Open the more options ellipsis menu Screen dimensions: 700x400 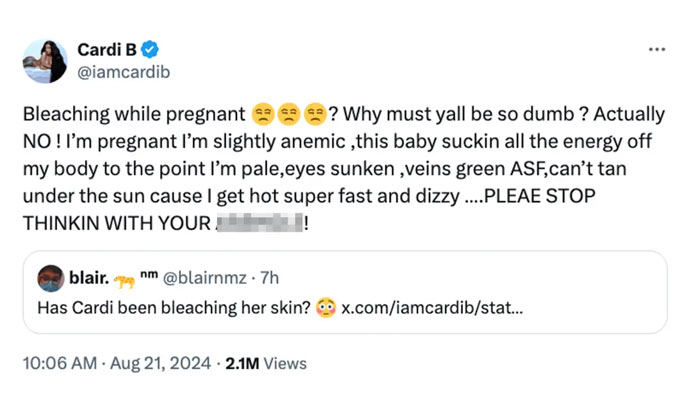tap(657, 49)
